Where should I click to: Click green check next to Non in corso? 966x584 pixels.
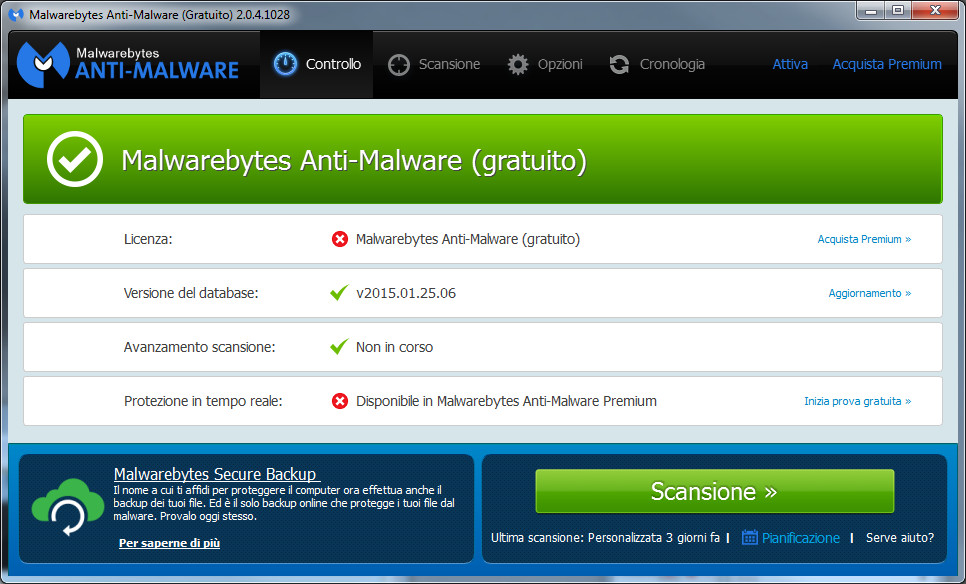(x=339, y=347)
